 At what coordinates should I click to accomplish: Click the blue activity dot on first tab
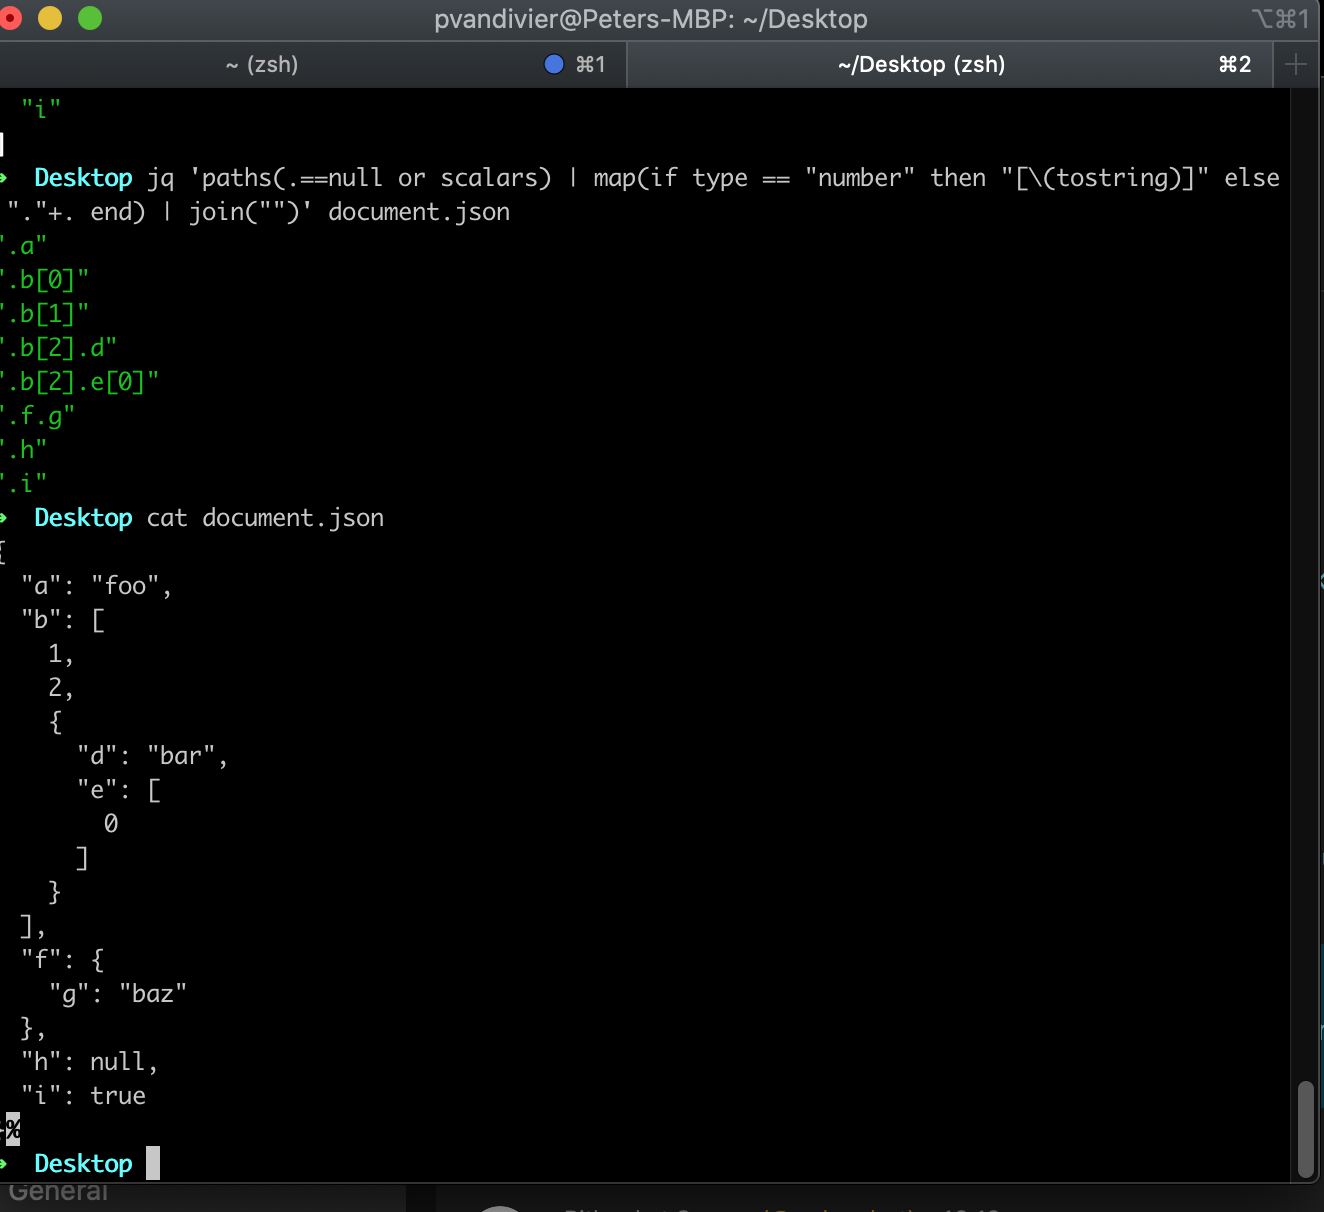coord(554,65)
